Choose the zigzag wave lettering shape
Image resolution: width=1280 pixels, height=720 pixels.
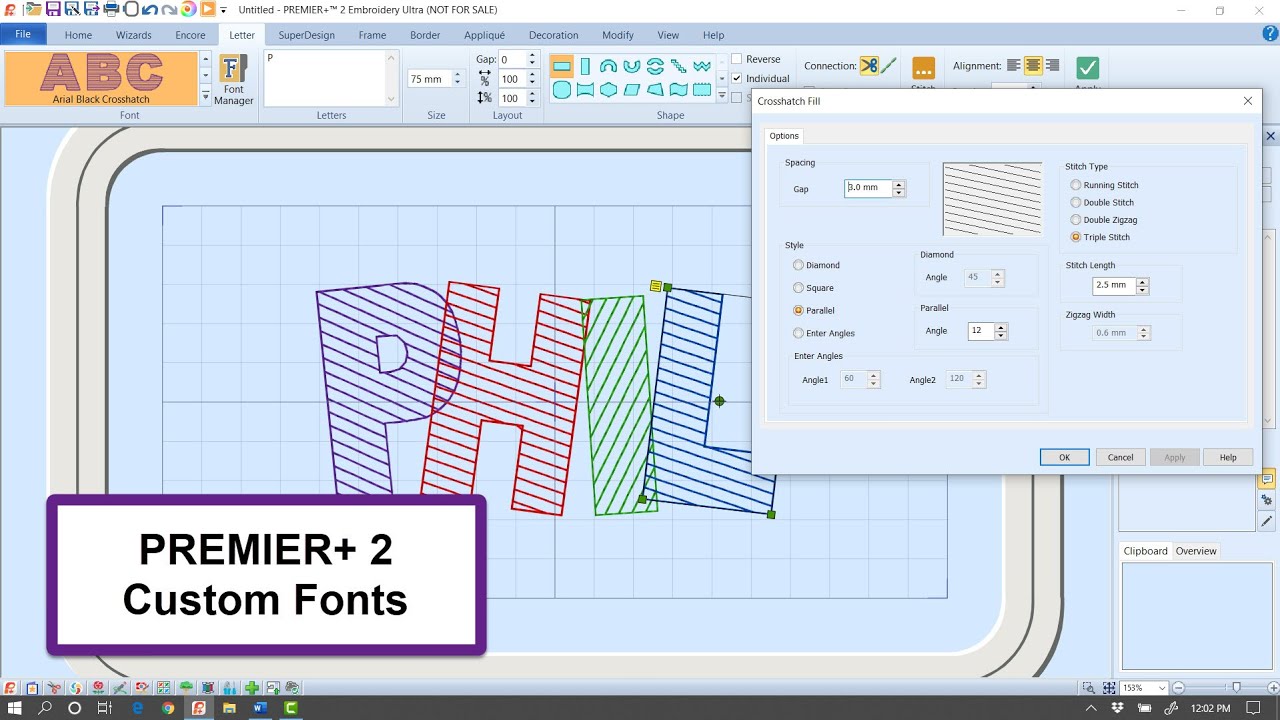702,67
